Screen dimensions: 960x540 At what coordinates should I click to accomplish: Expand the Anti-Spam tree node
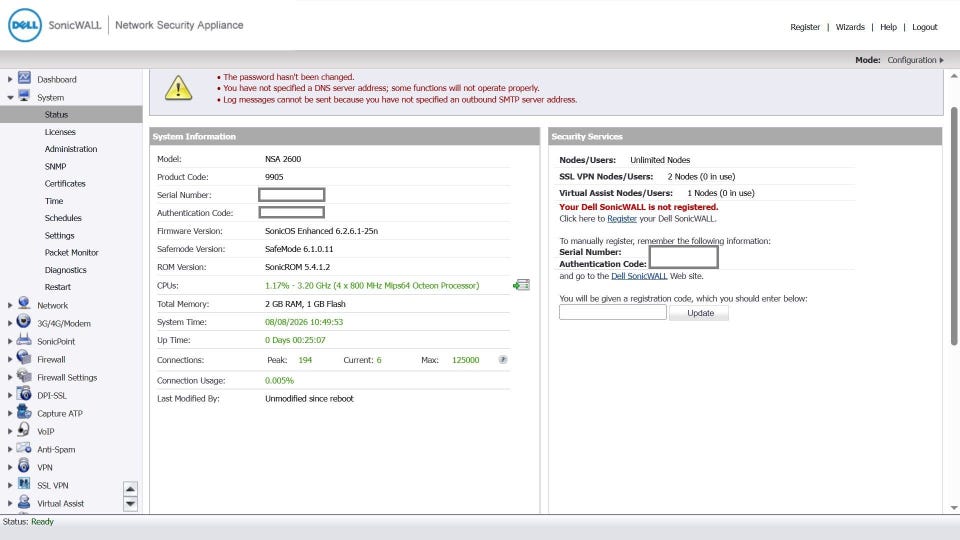point(10,449)
